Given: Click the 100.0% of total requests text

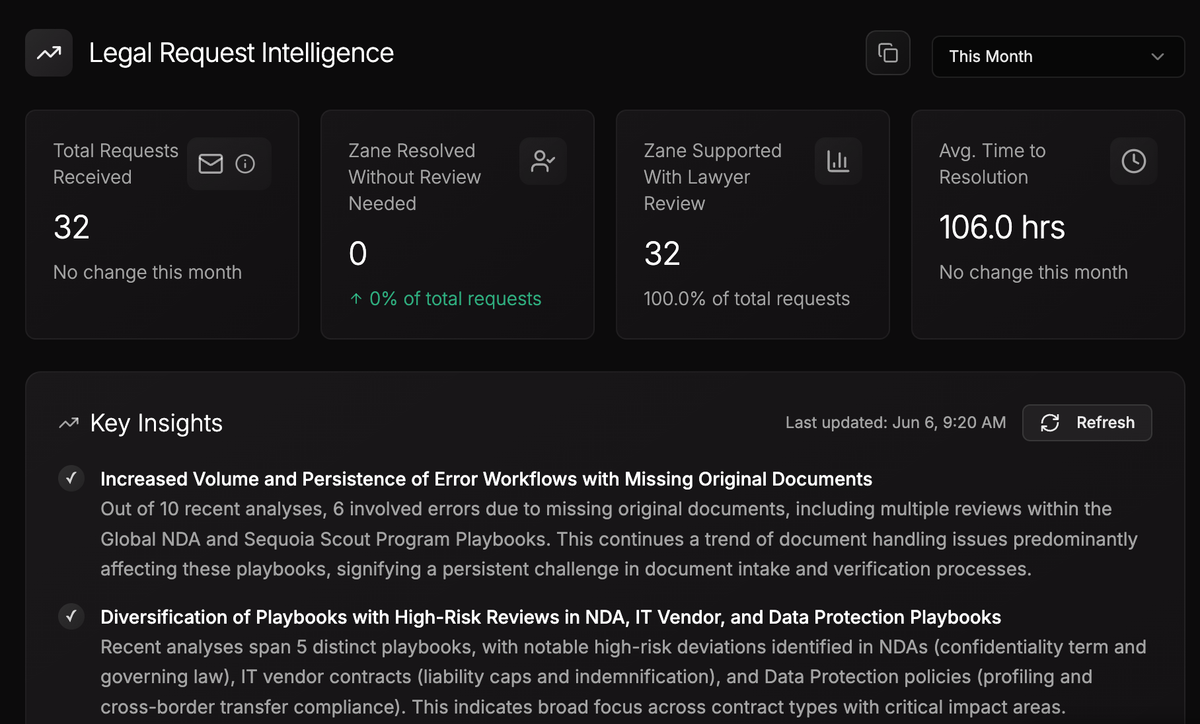Looking at the screenshot, I should (x=746, y=299).
